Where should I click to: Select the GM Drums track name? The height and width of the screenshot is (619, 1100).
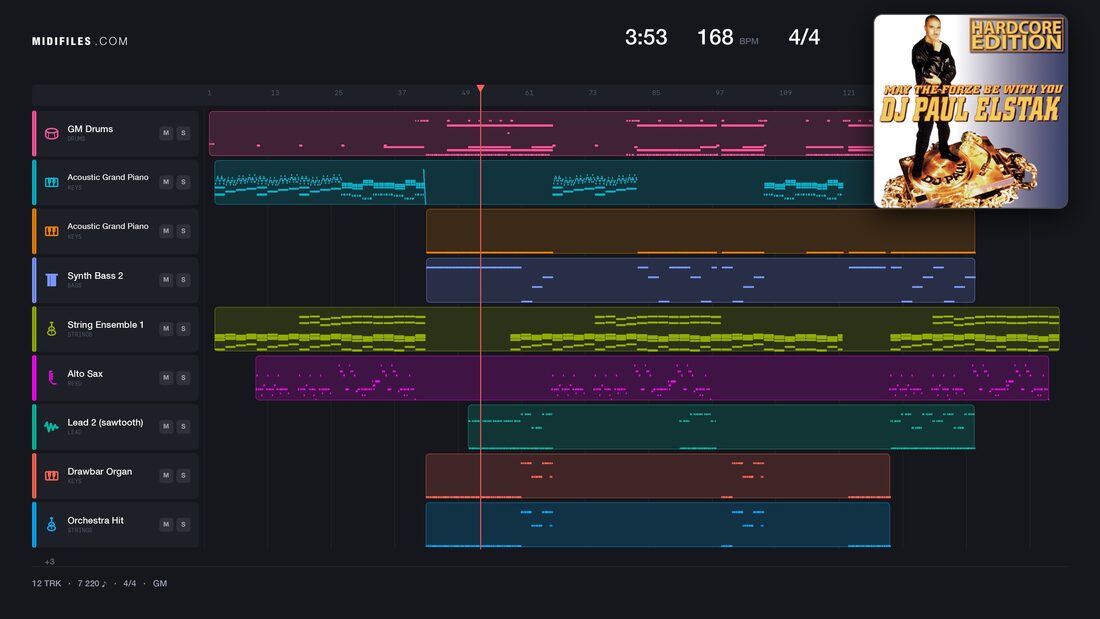90,129
